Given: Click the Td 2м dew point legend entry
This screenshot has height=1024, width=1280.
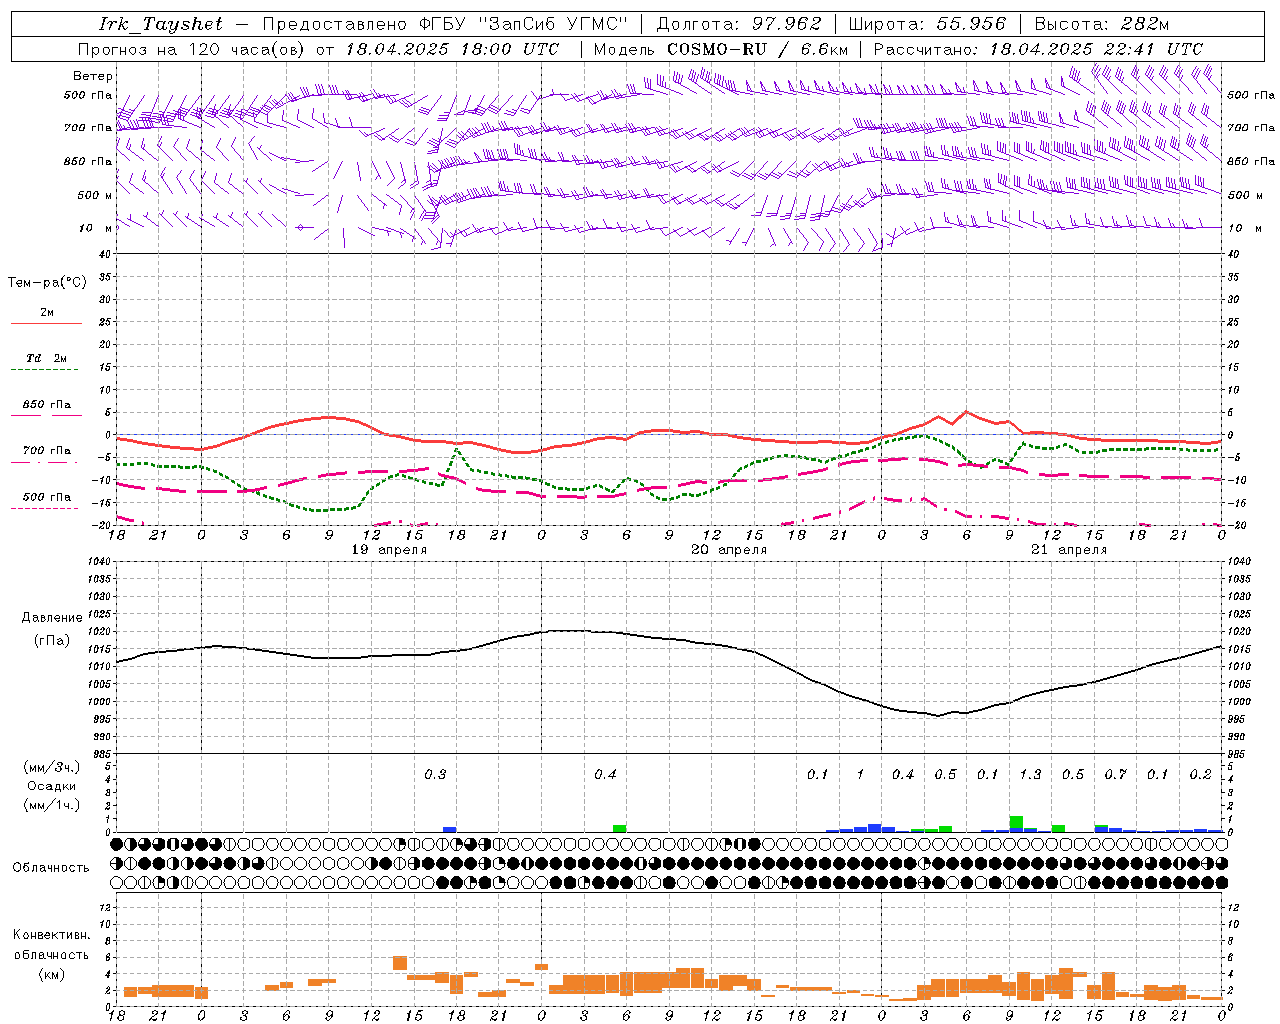Looking at the screenshot, I should pyautogui.click(x=47, y=358).
